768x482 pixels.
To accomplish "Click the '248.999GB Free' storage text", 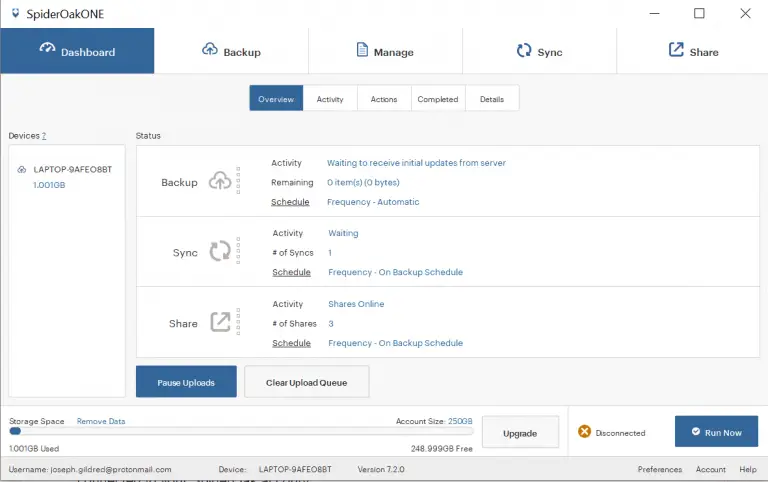I will pos(442,449).
